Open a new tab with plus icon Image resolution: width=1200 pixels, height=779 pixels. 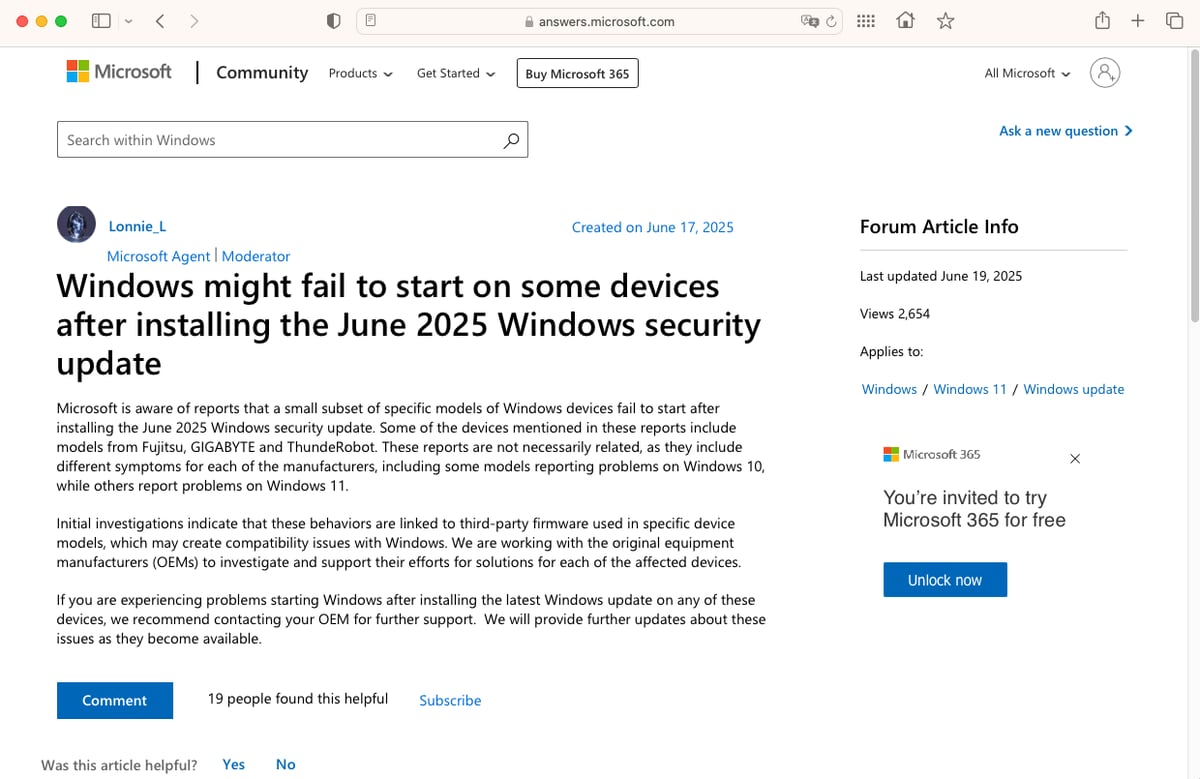click(1138, 21)
